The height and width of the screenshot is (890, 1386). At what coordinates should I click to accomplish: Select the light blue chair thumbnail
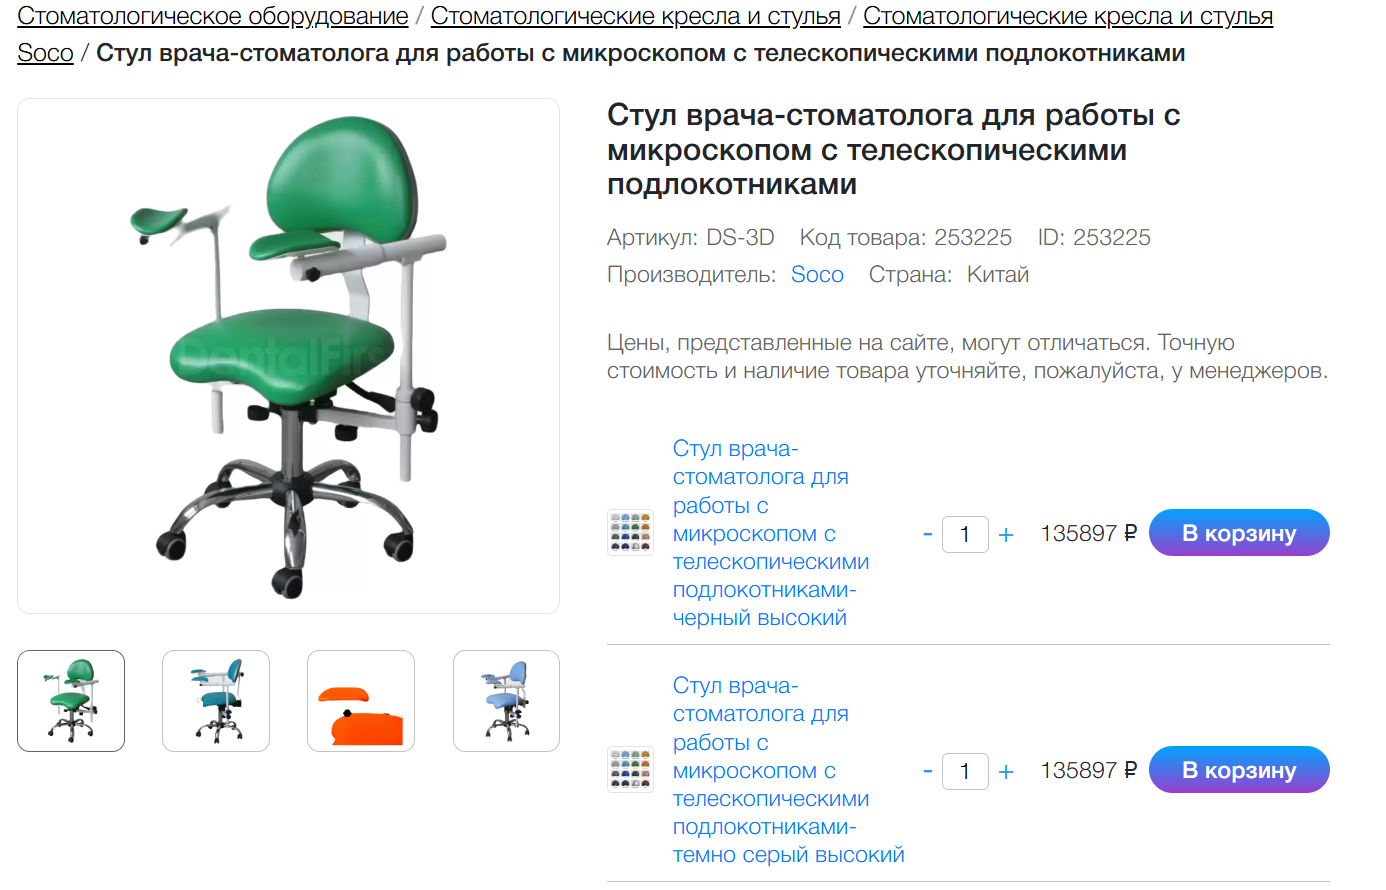[506, 701]
